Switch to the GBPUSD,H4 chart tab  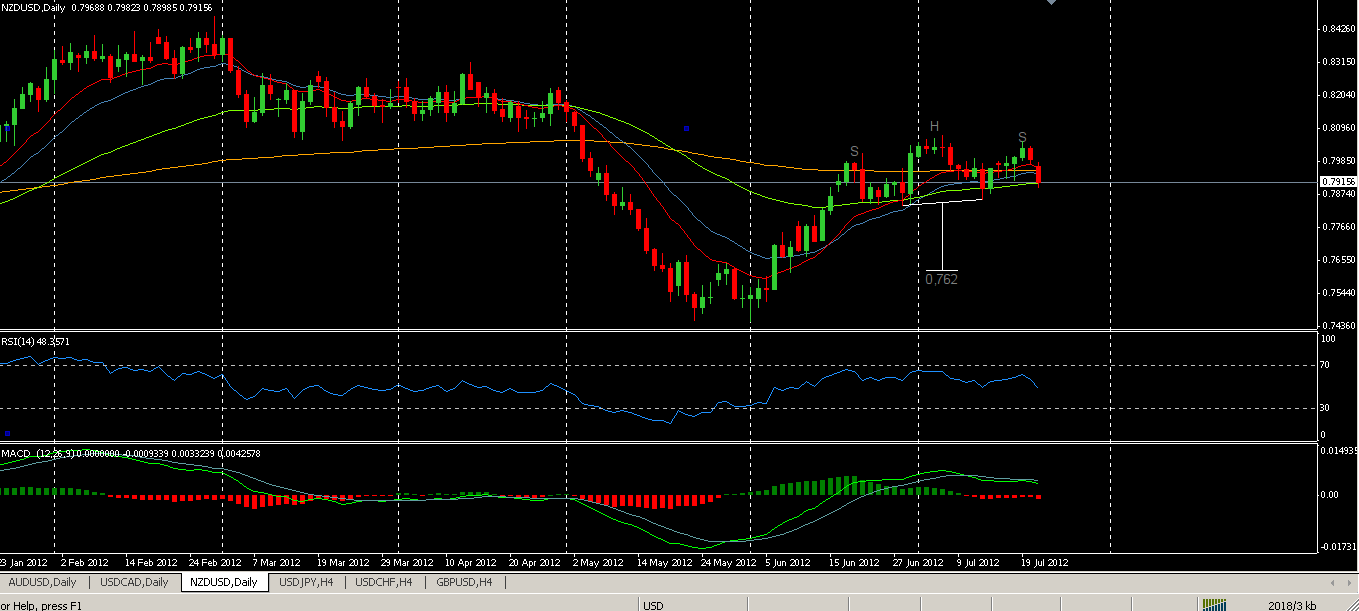click(464, 582)
